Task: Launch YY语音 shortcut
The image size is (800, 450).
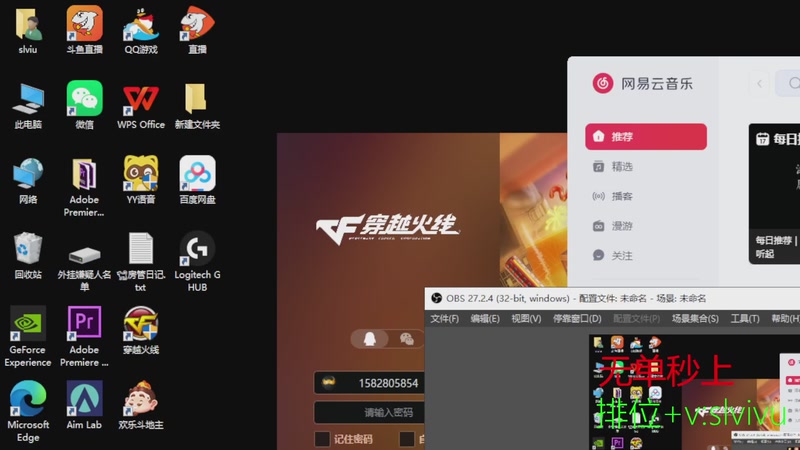Action: tap(141, 173)
